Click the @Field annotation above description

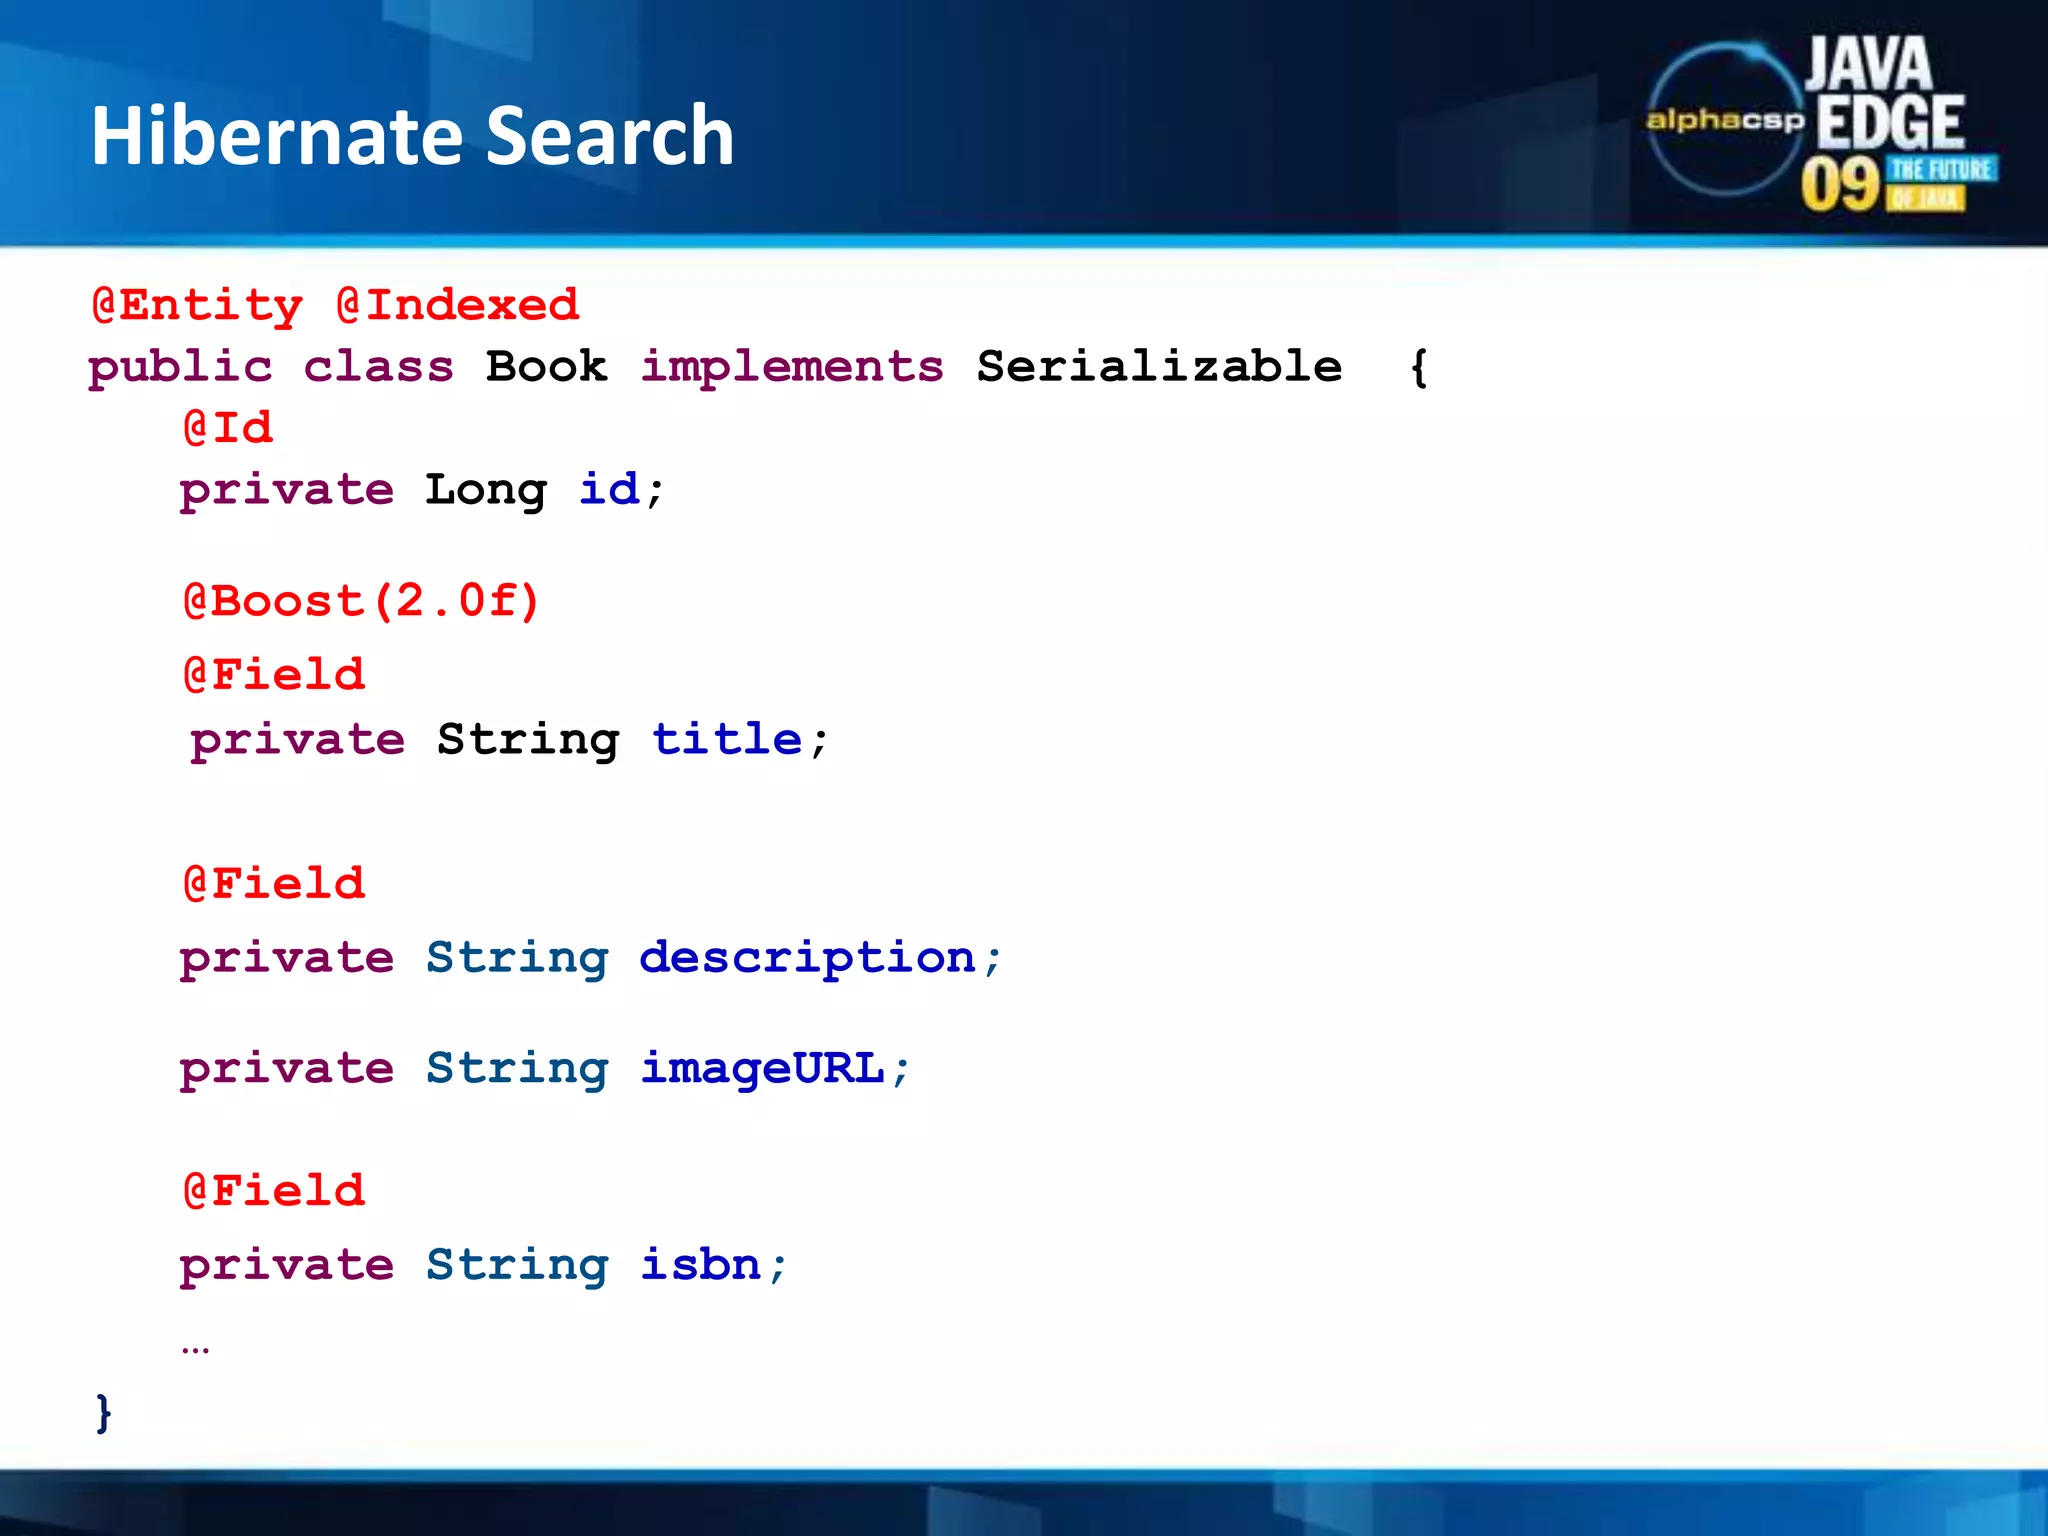tap(274, 884)
